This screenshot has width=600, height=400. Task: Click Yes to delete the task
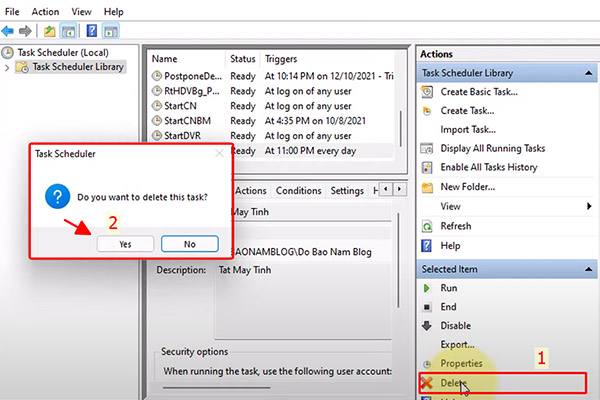[x=126, y=244]
